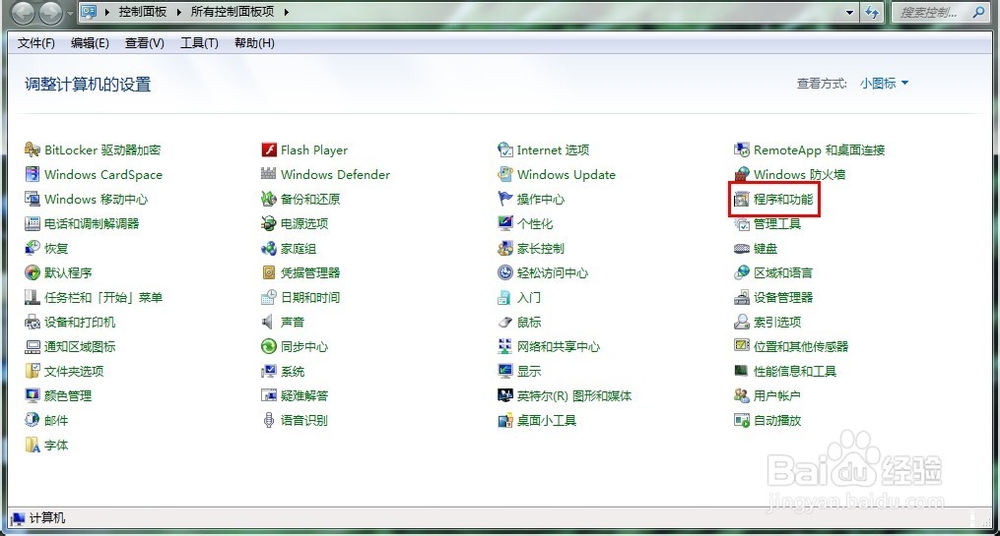Open the RemoteApp 和桌面连接 link
The image size is (1000, 536).
click(x=820, y=150)
